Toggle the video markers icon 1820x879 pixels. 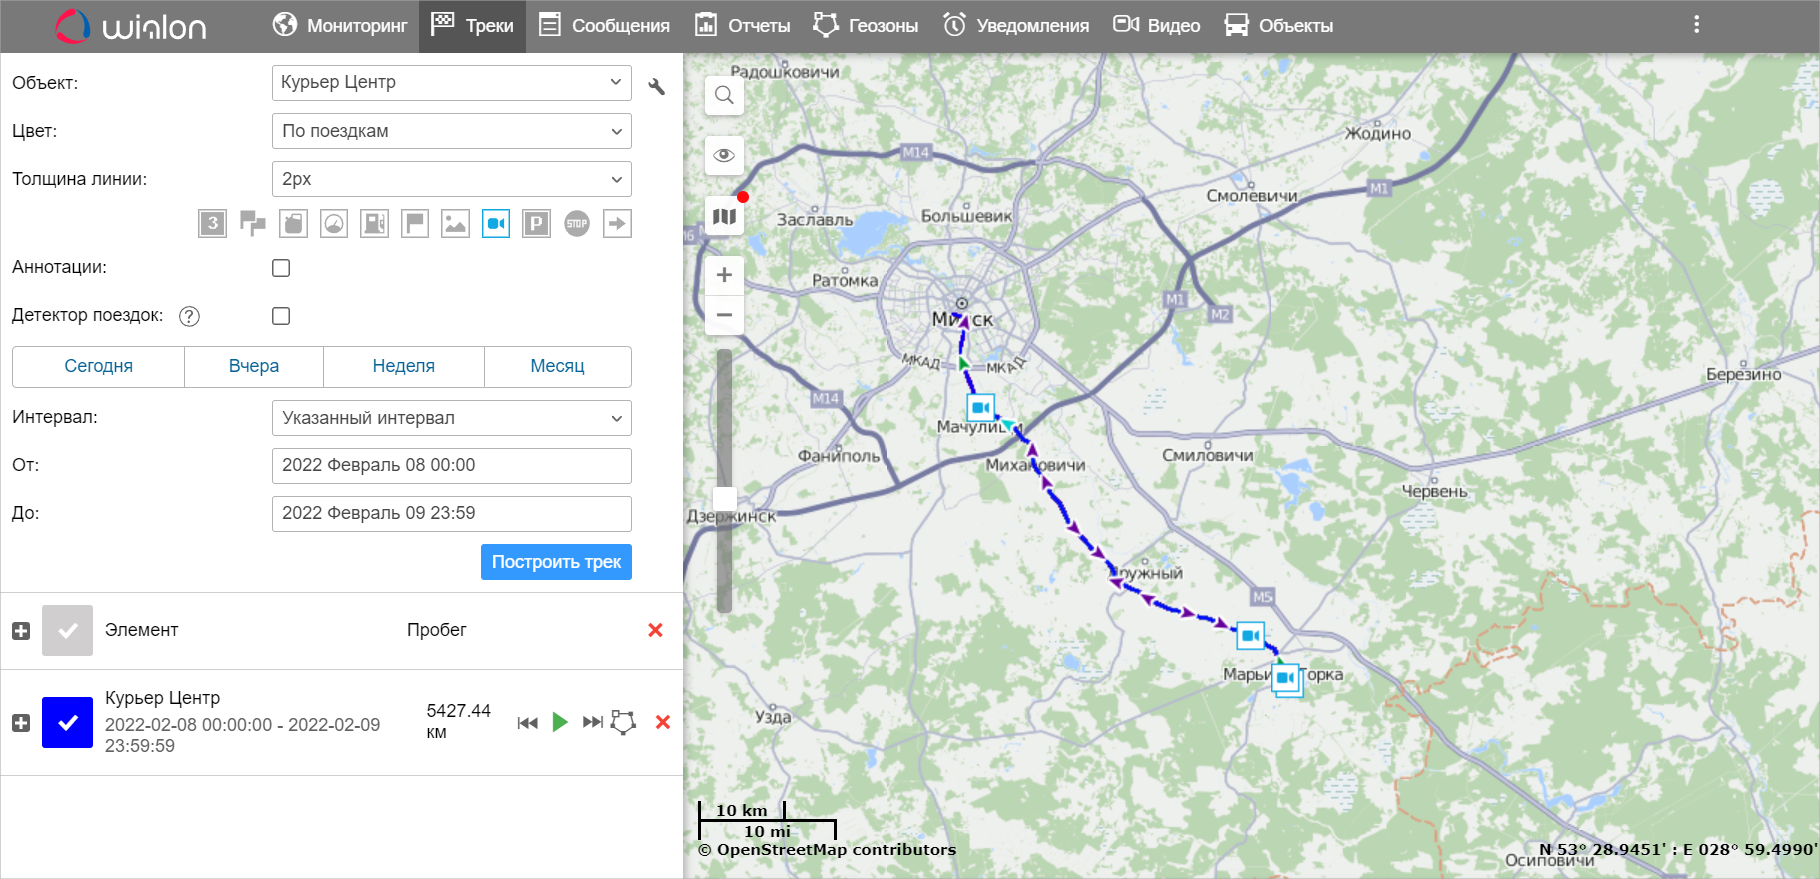tap(496, 224)
